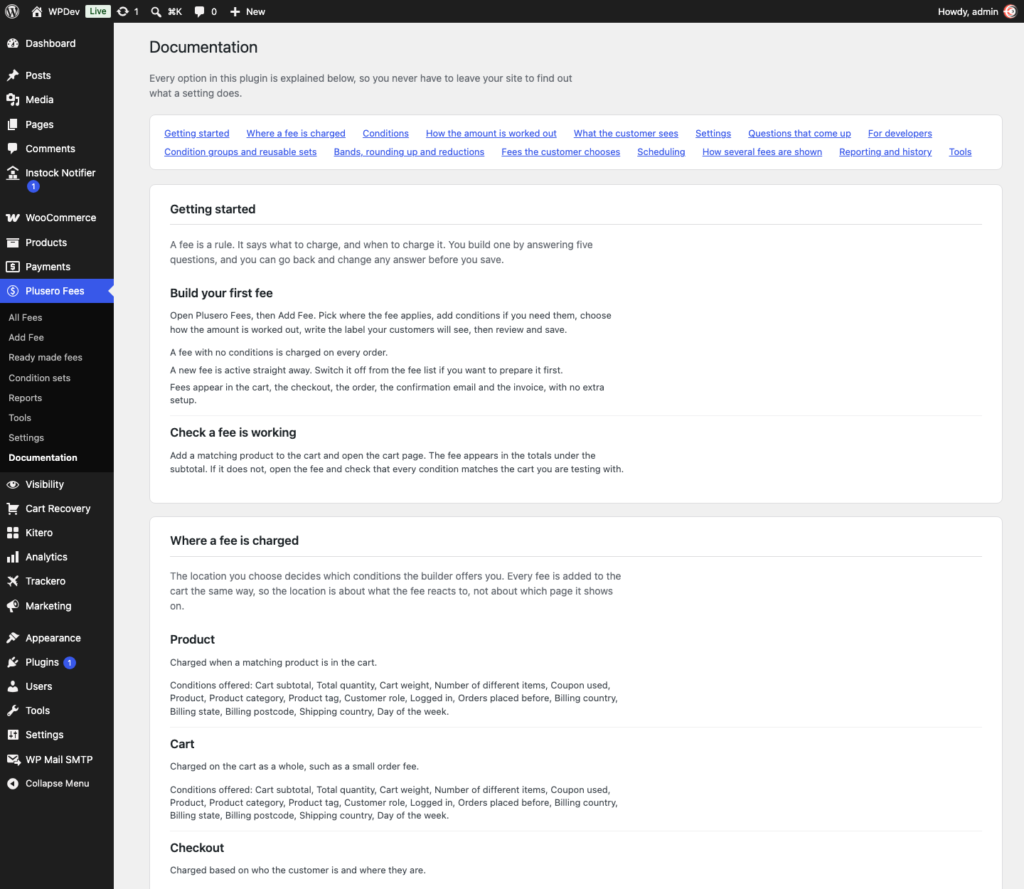The image size is (1024, 889).
Task: Open Questions that come up link
Action: (799, 133)
